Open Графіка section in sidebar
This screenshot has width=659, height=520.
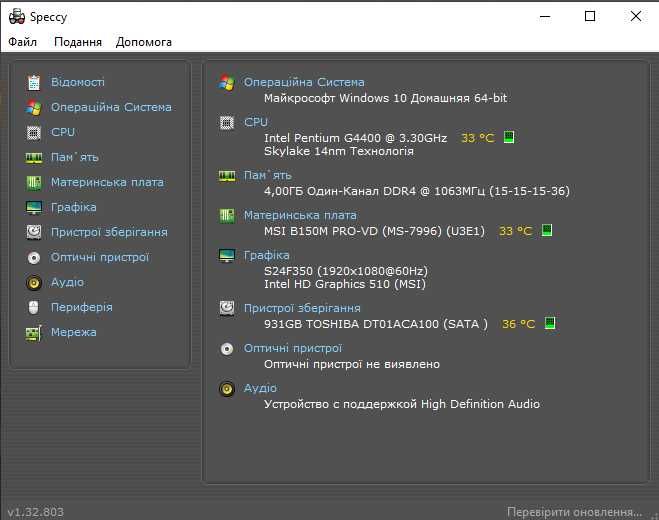(74, 207)
